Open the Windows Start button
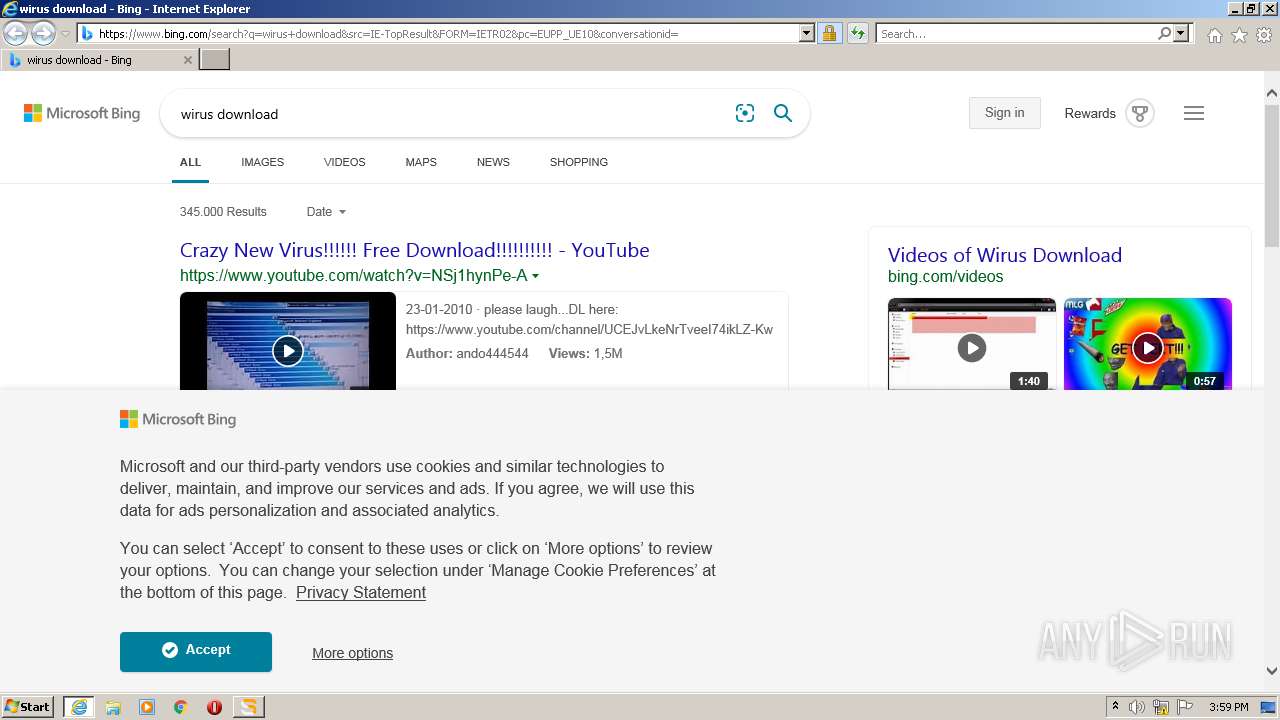Image resolution: width=1280 pixels, height=720 pixels. pyautogui.click(x=28, y=707)
